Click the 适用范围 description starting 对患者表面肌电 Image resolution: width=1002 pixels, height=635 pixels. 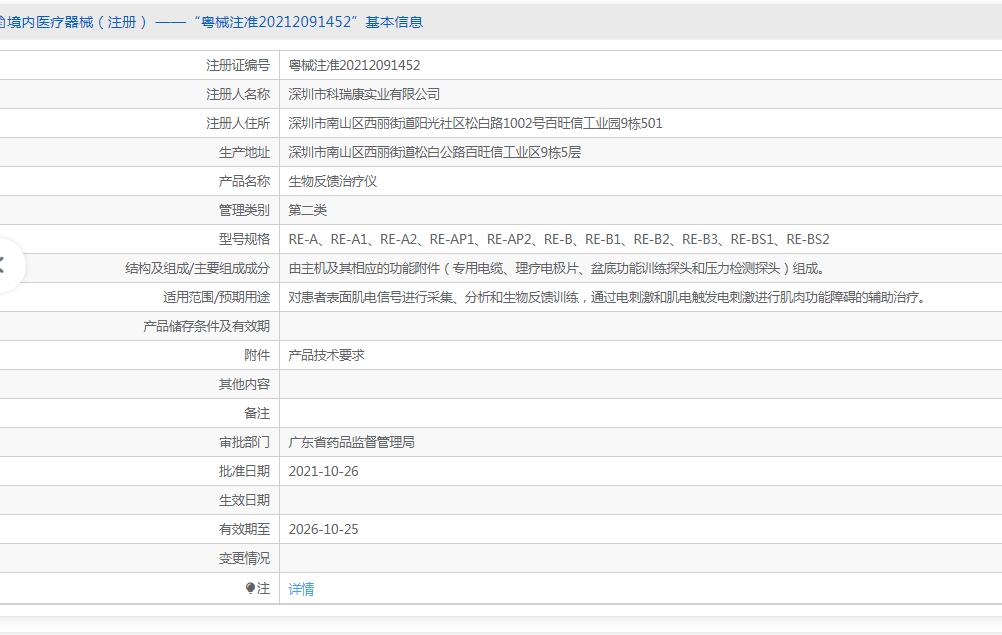point(608,297)
